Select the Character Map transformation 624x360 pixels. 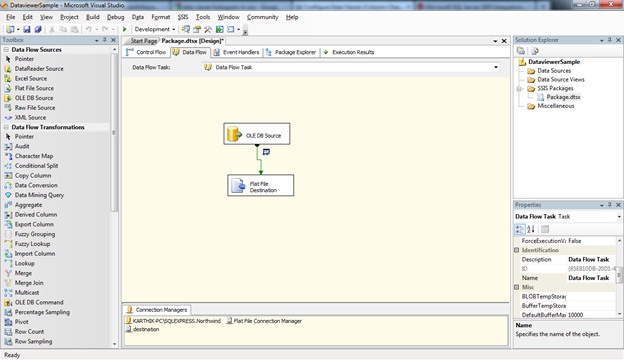click(x=34, y=156)
